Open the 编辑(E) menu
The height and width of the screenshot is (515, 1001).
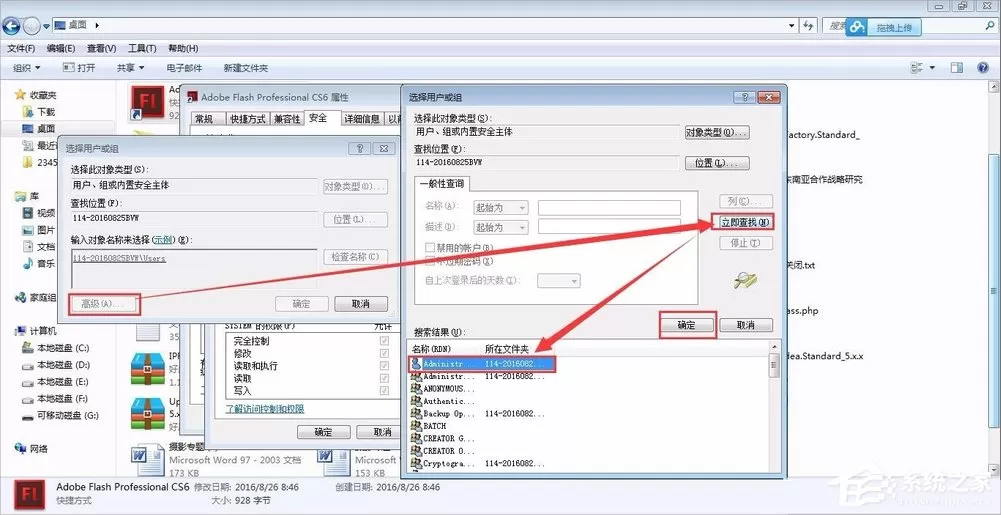[61, 49]
